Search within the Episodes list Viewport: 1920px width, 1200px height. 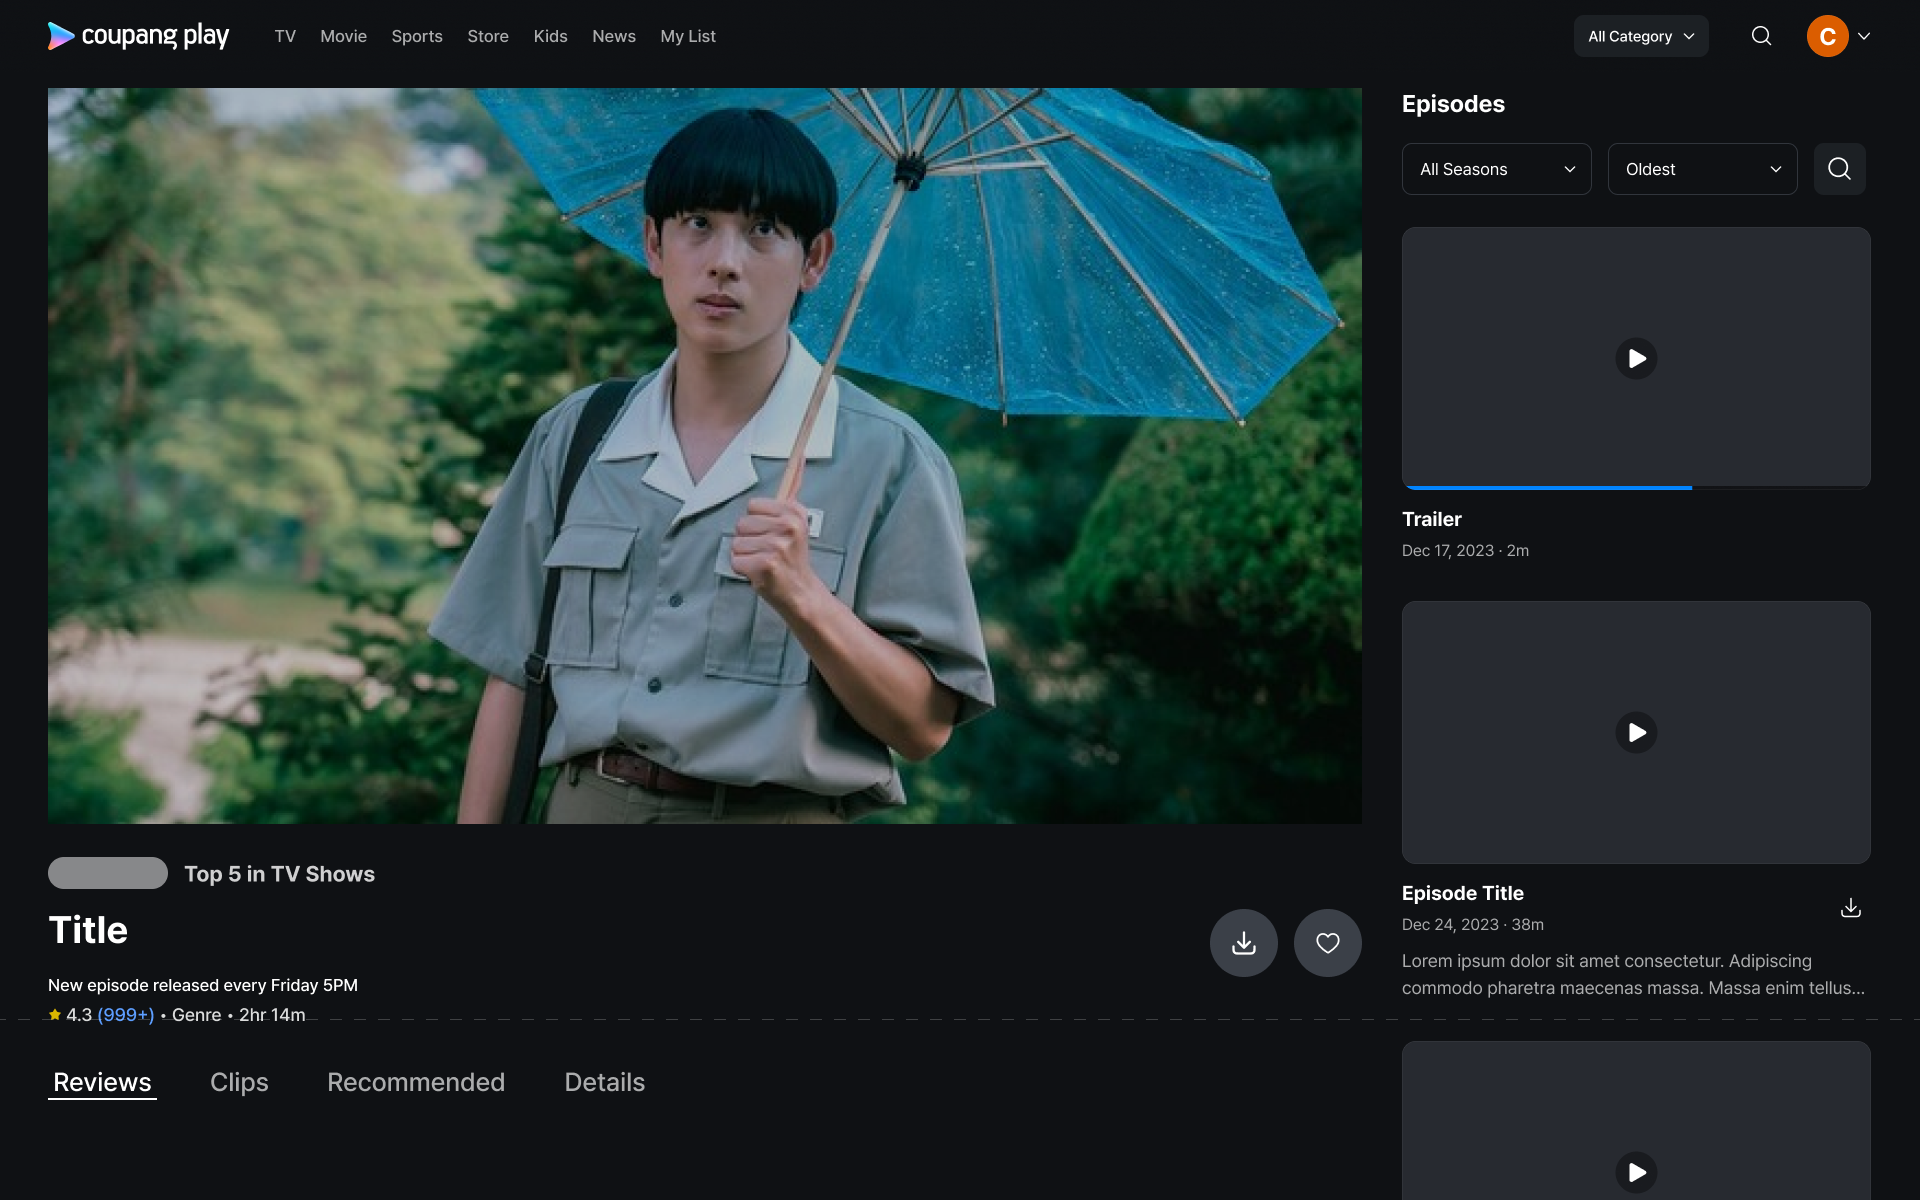[1839, 169]
